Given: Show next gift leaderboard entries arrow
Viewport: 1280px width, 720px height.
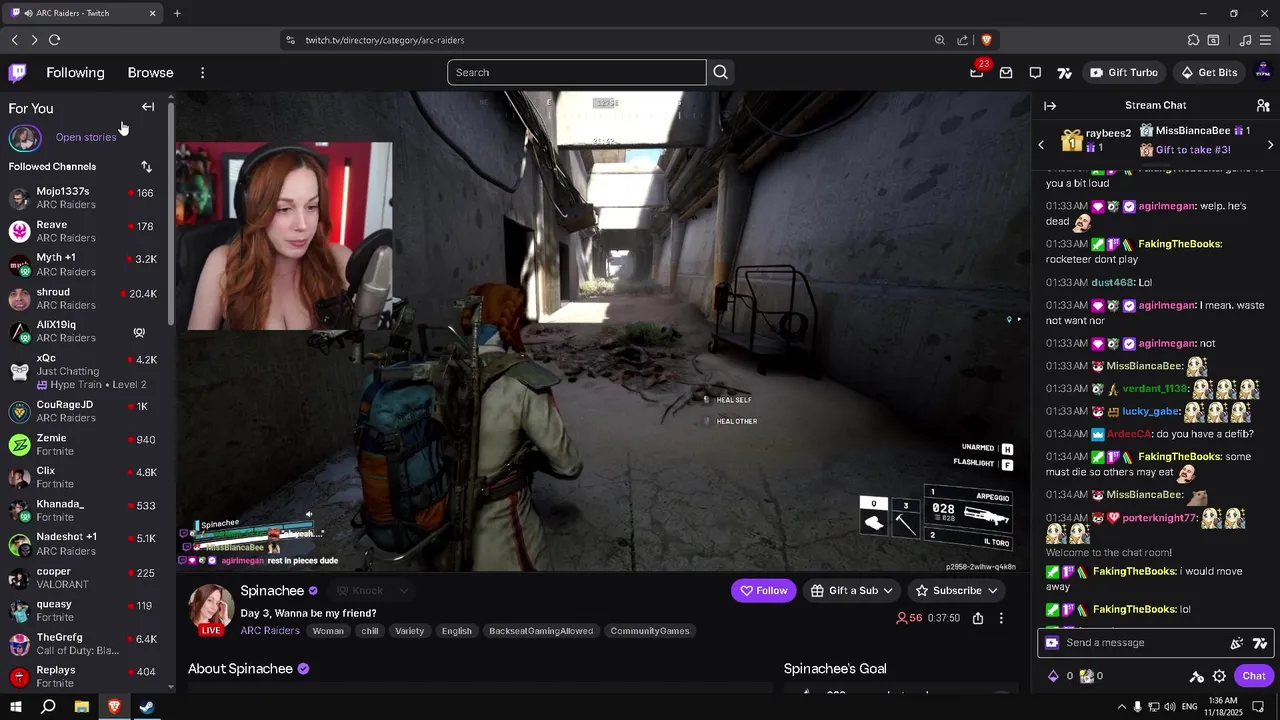Looking at the screenshot, I should pos(1270,145).
